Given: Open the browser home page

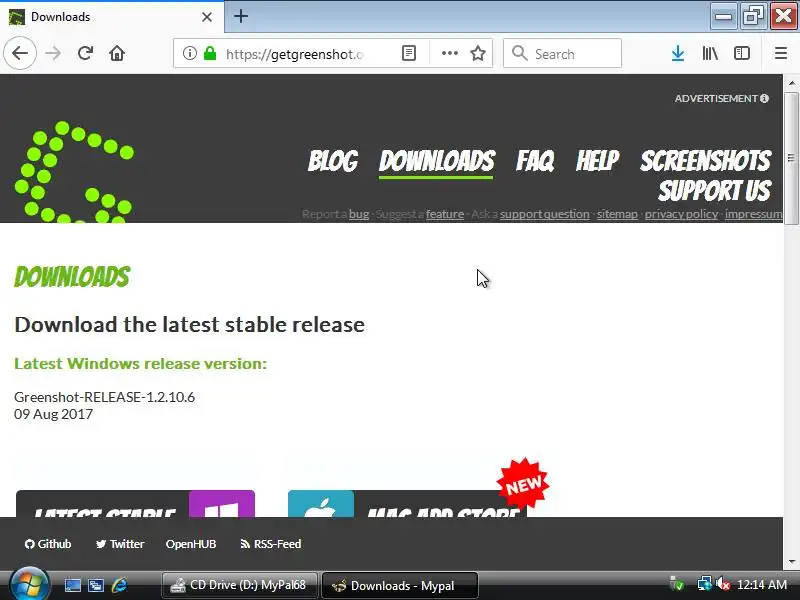Looking at the screenshot, I should 117,53.
